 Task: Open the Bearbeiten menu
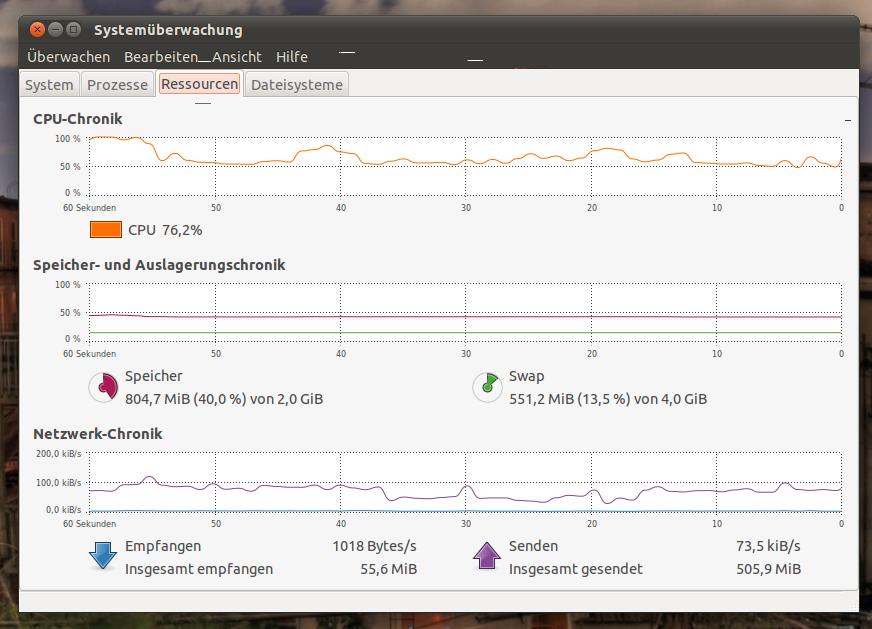click(160, 57)
